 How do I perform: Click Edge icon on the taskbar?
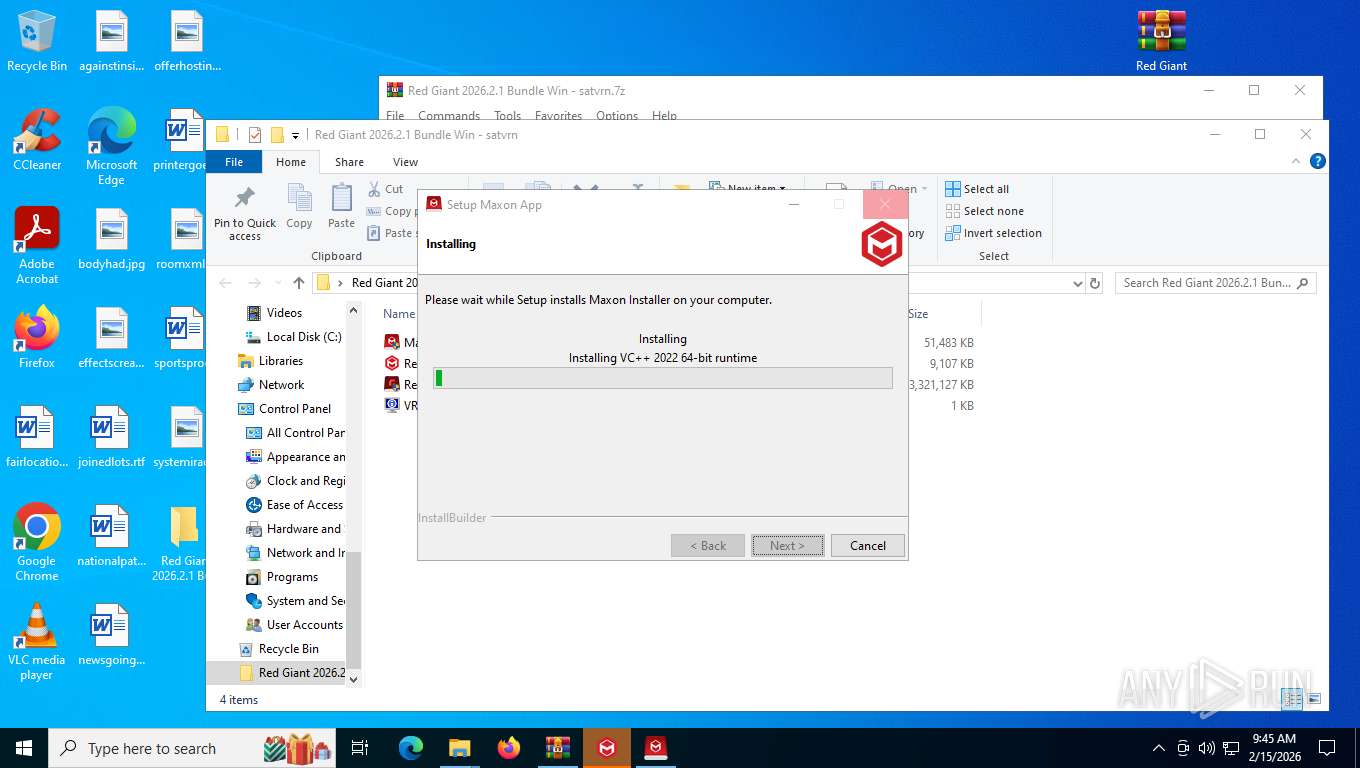click(x=410, y=748)
